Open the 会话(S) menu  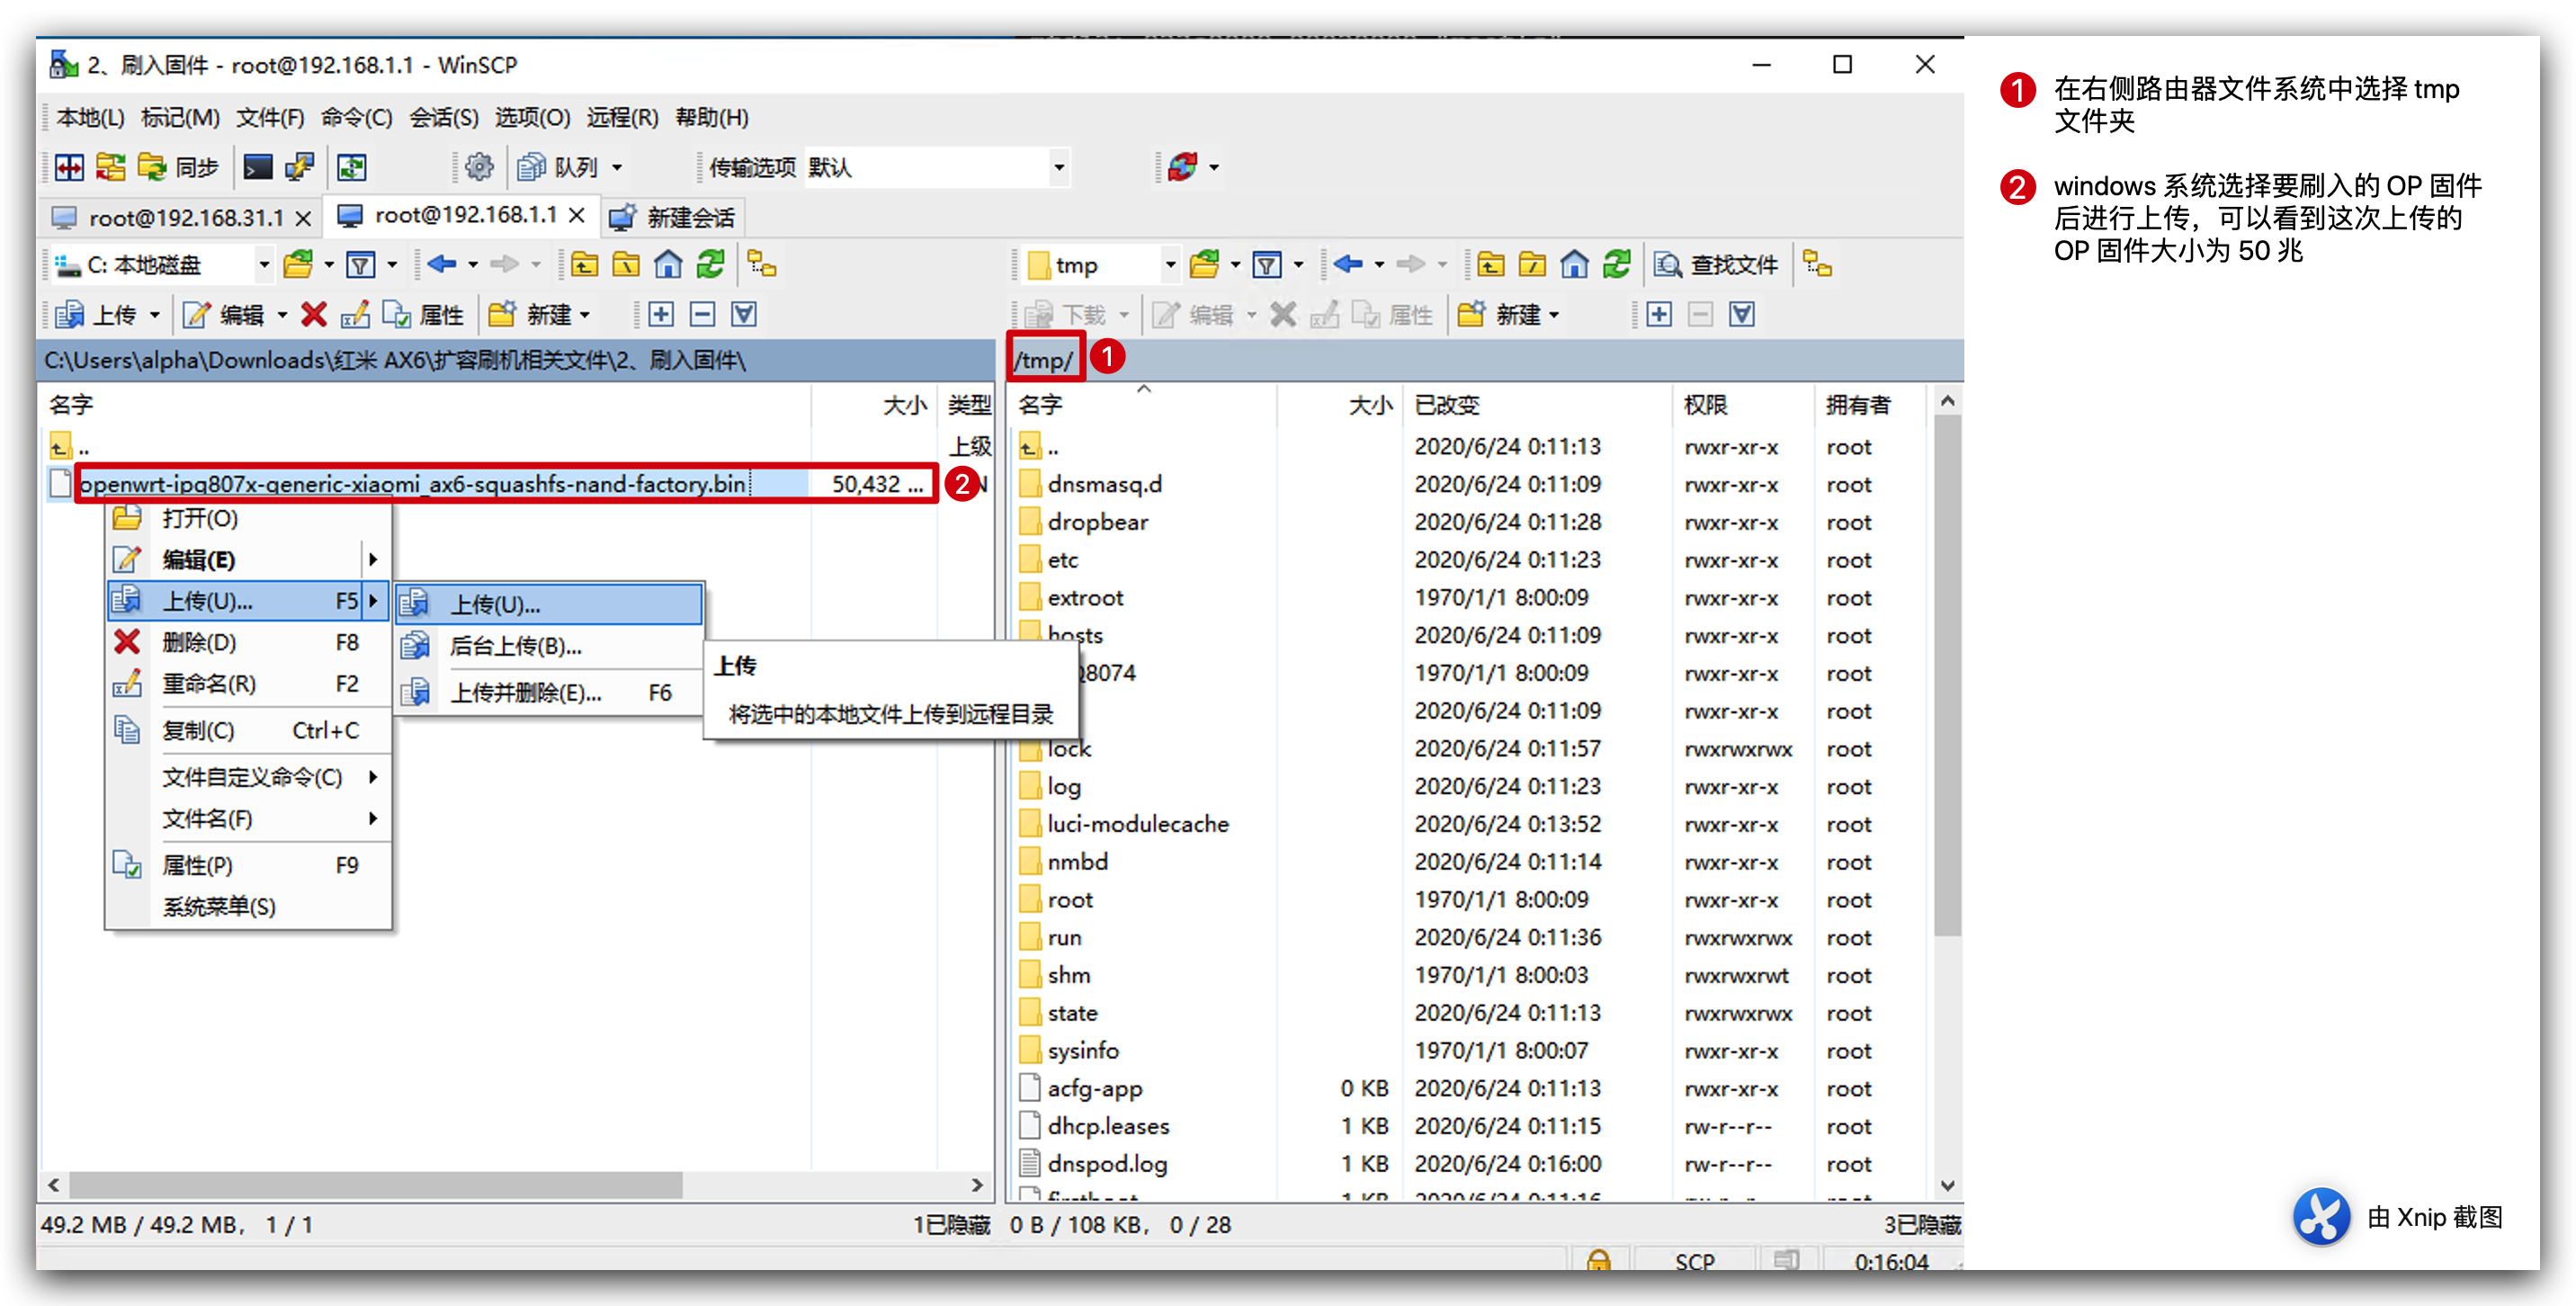coord(444,117)
